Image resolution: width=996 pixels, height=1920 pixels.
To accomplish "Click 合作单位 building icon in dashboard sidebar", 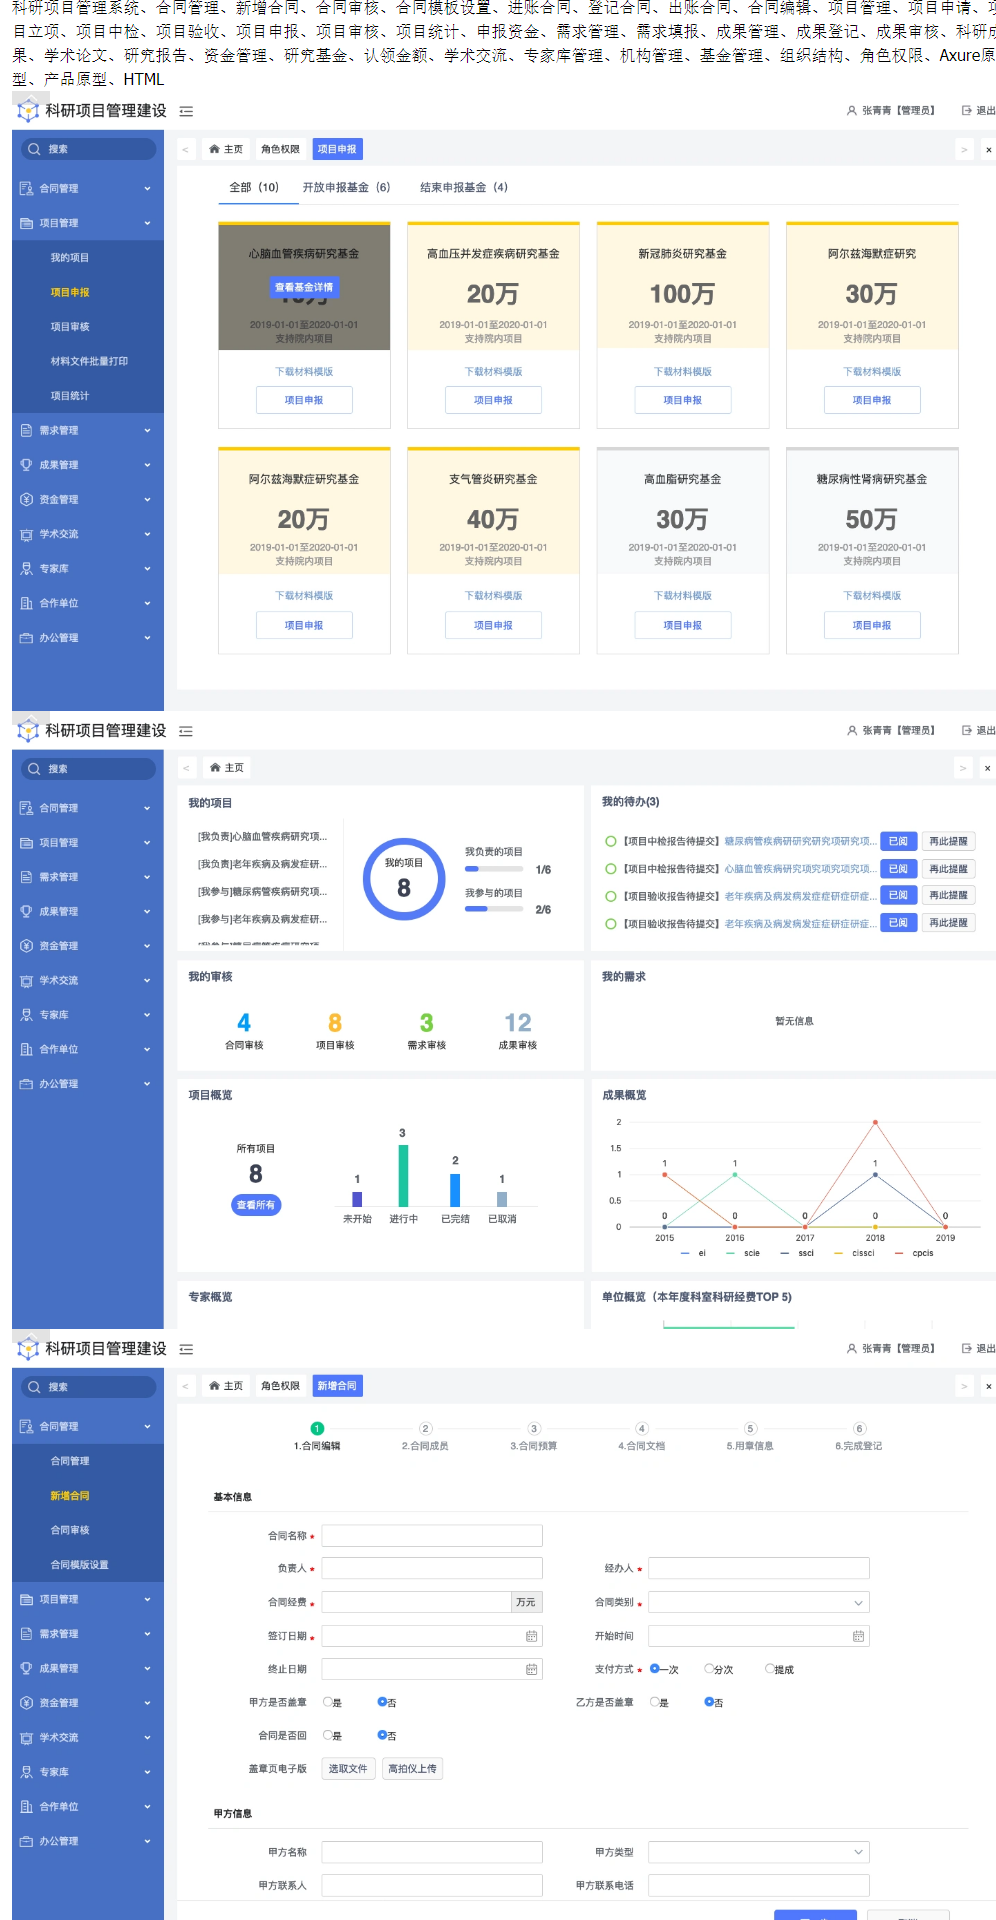I will (27, 1049).
